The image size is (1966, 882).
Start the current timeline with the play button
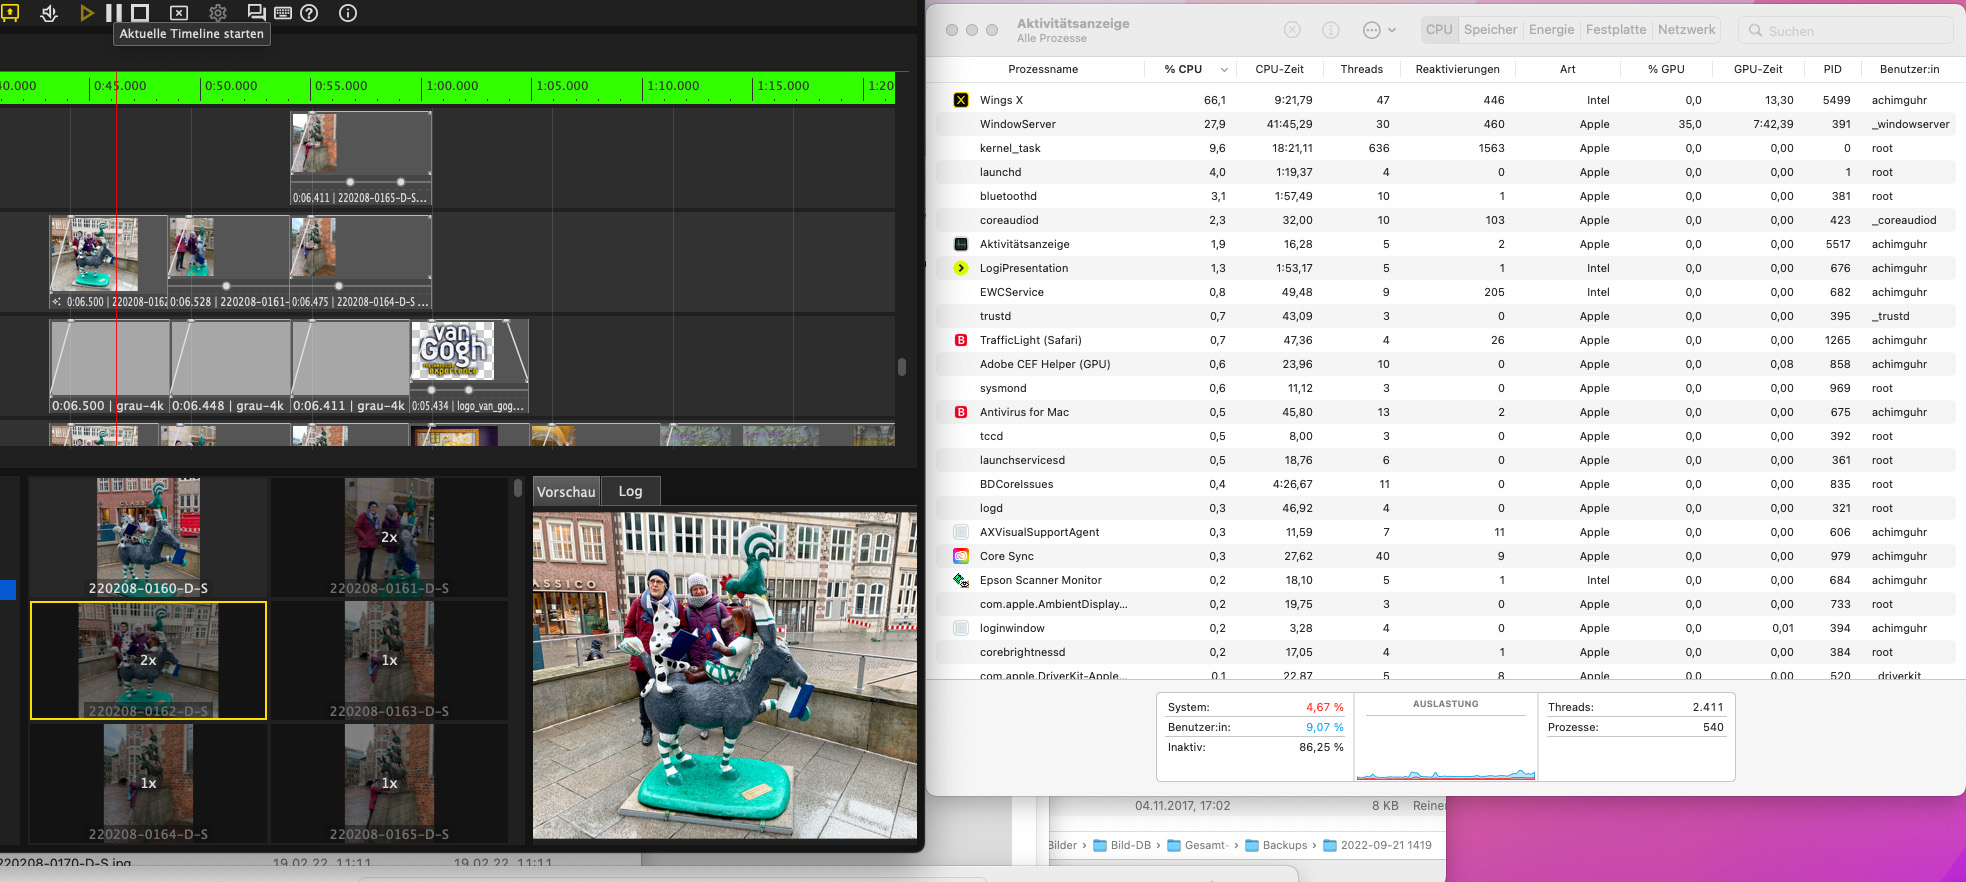click(87, 13)
